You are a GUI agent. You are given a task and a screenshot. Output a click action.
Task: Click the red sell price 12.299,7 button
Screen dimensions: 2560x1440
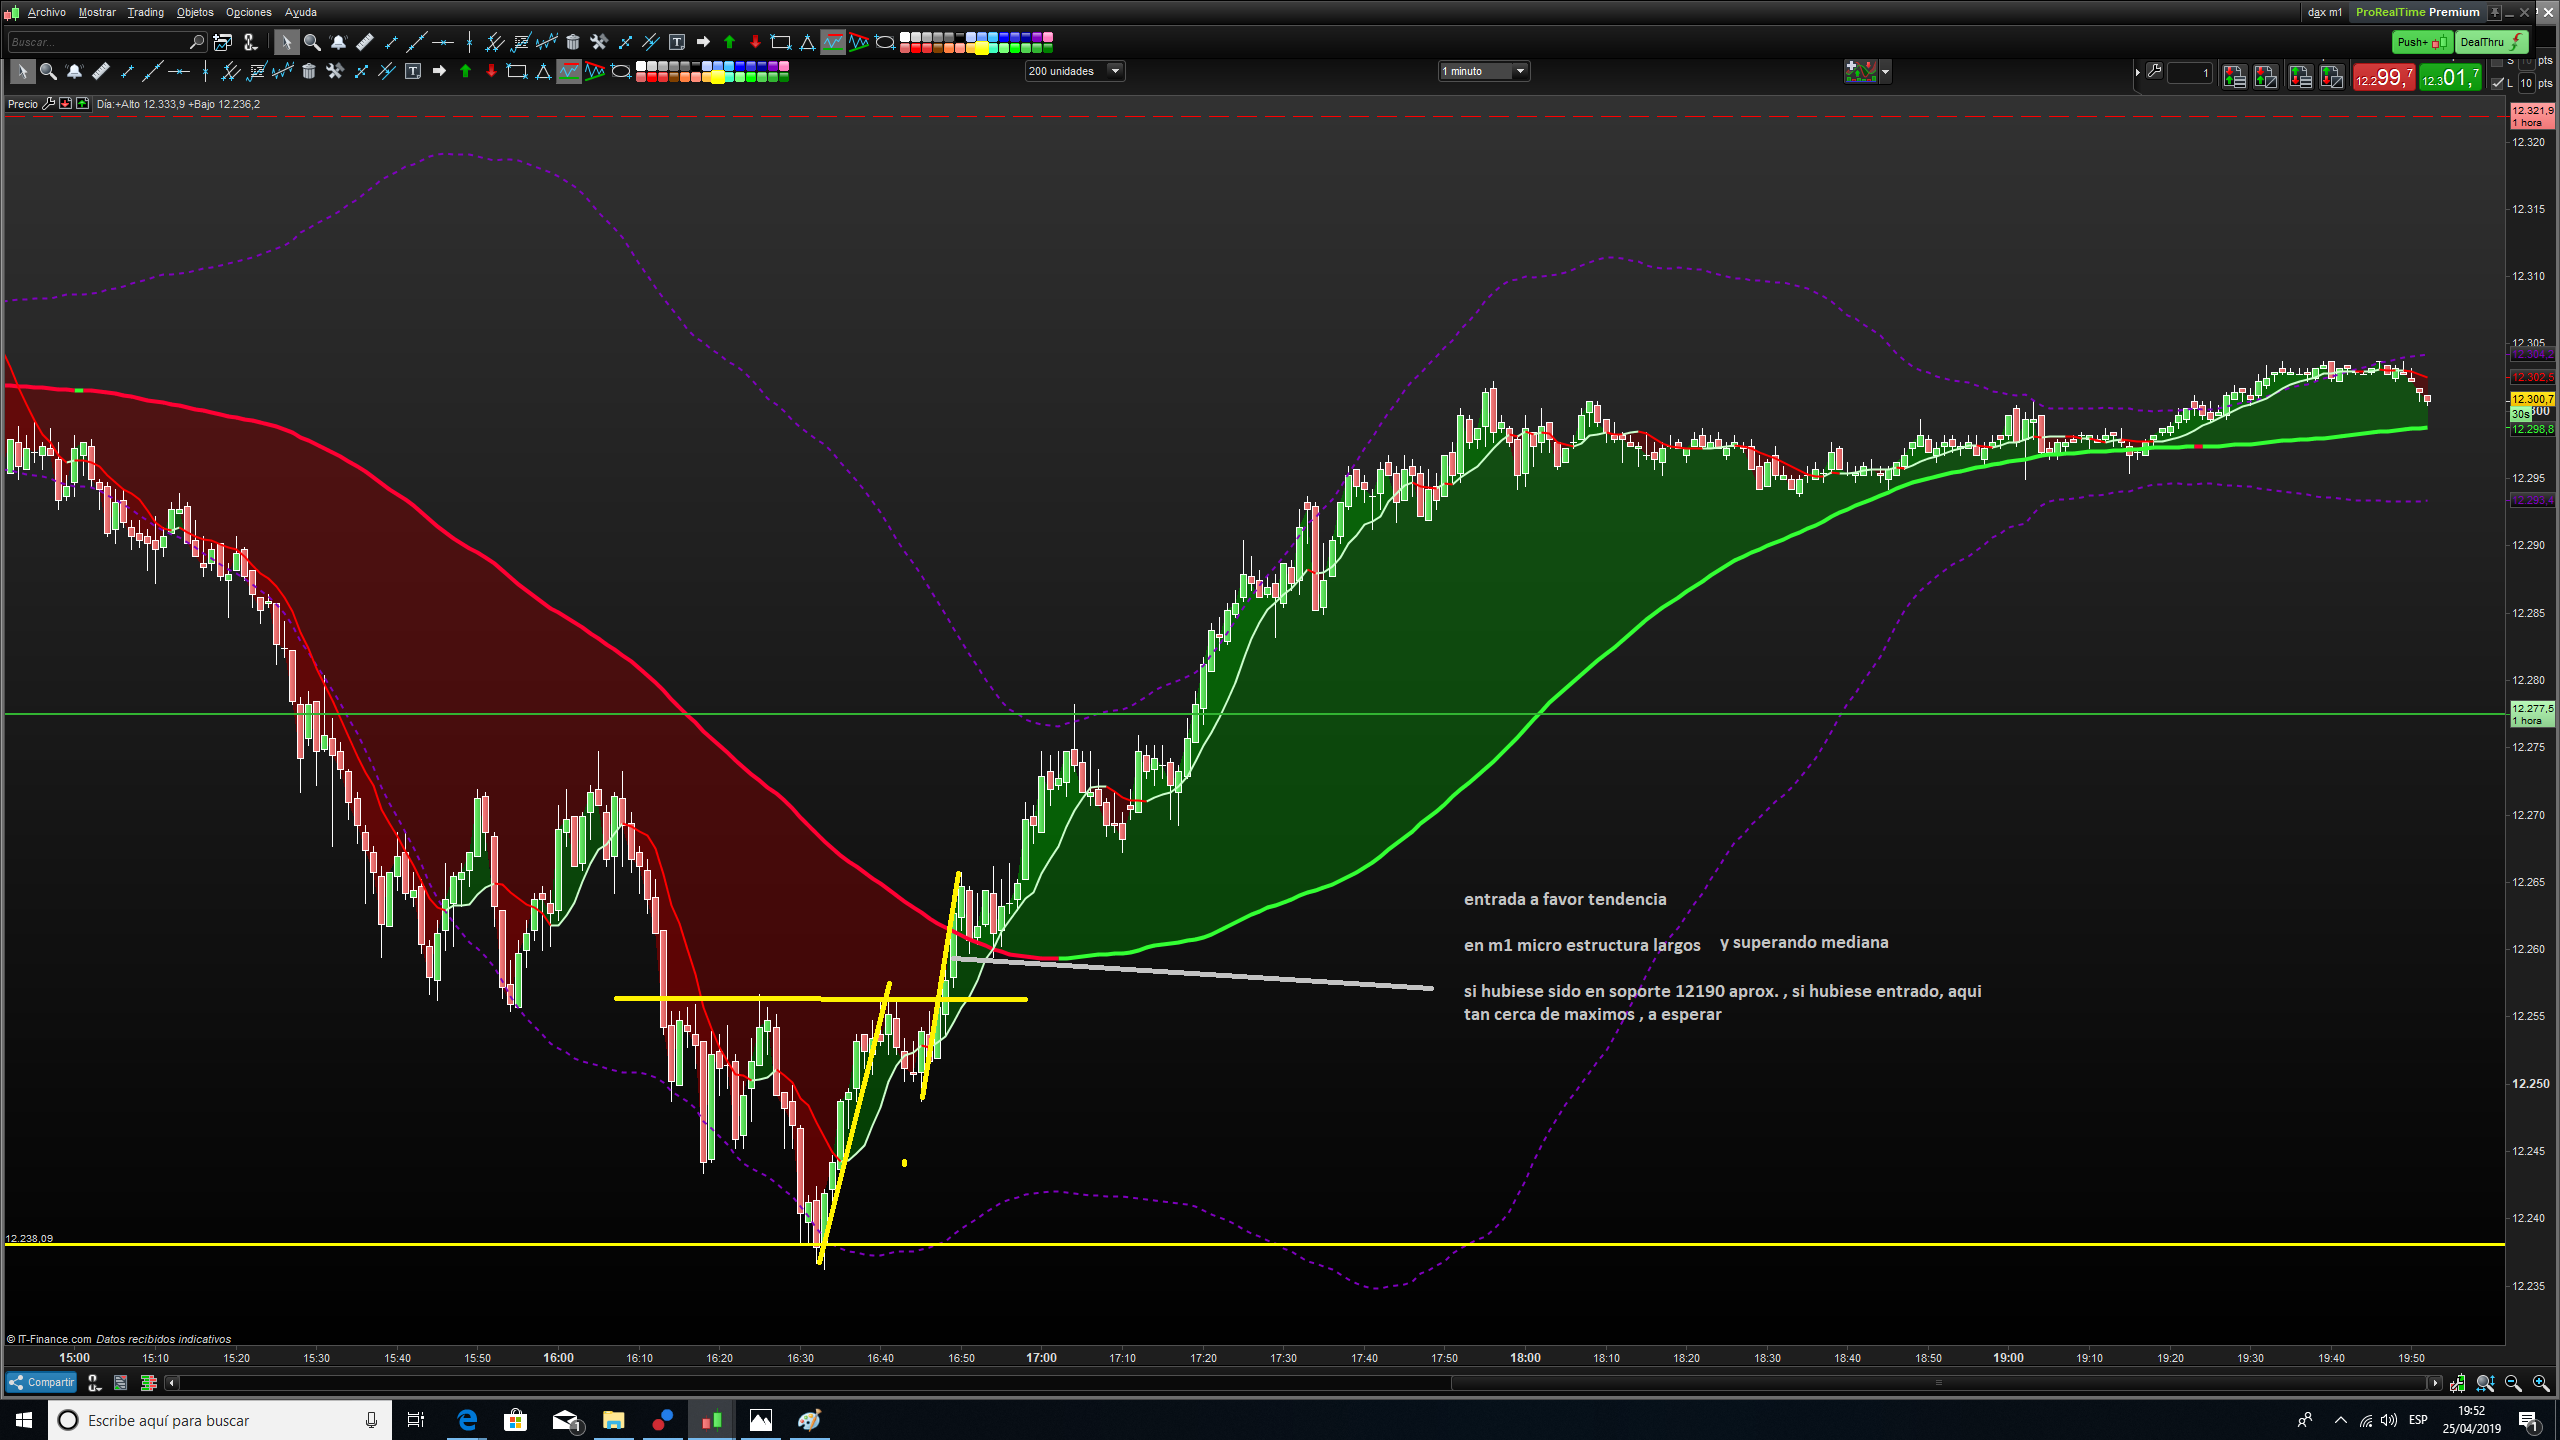pos(2383,77)
